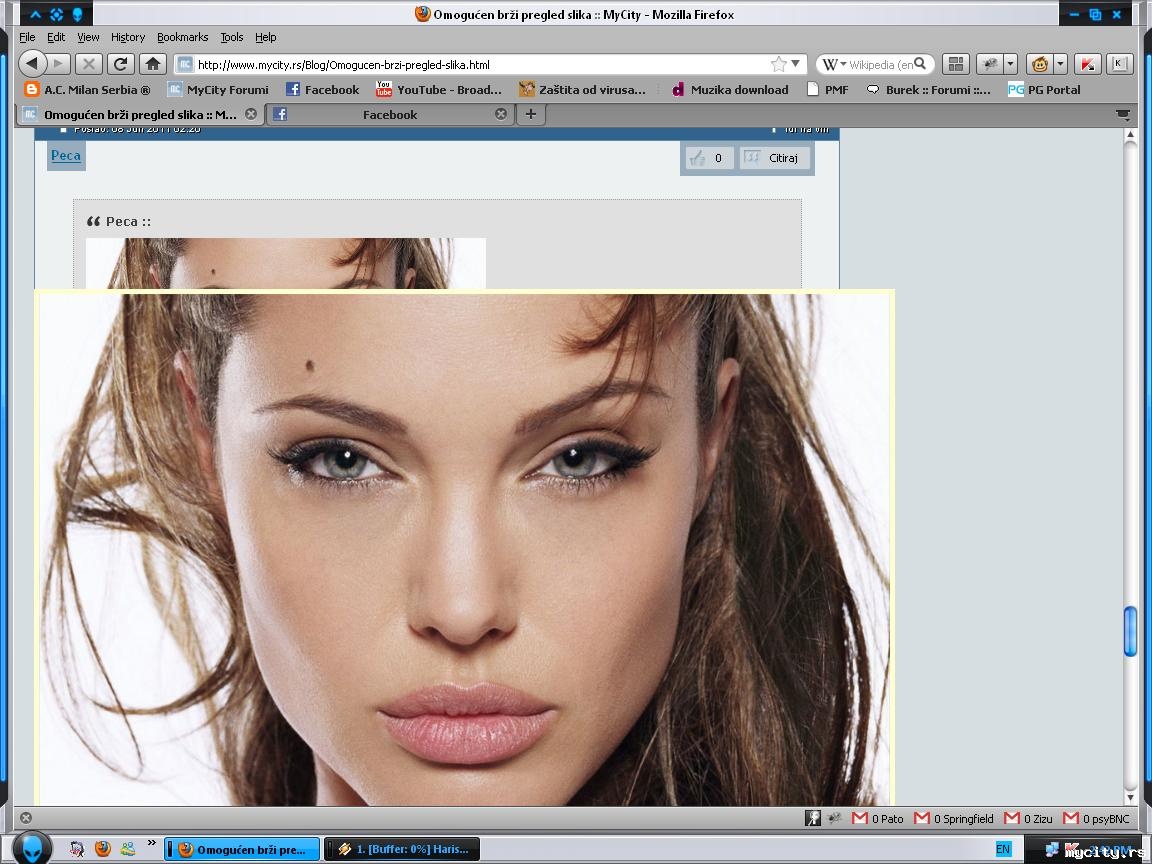Click the spider add-on toolbar icon
The width and height of the screenshot is (1152, 864).
[x=990, y=64]
